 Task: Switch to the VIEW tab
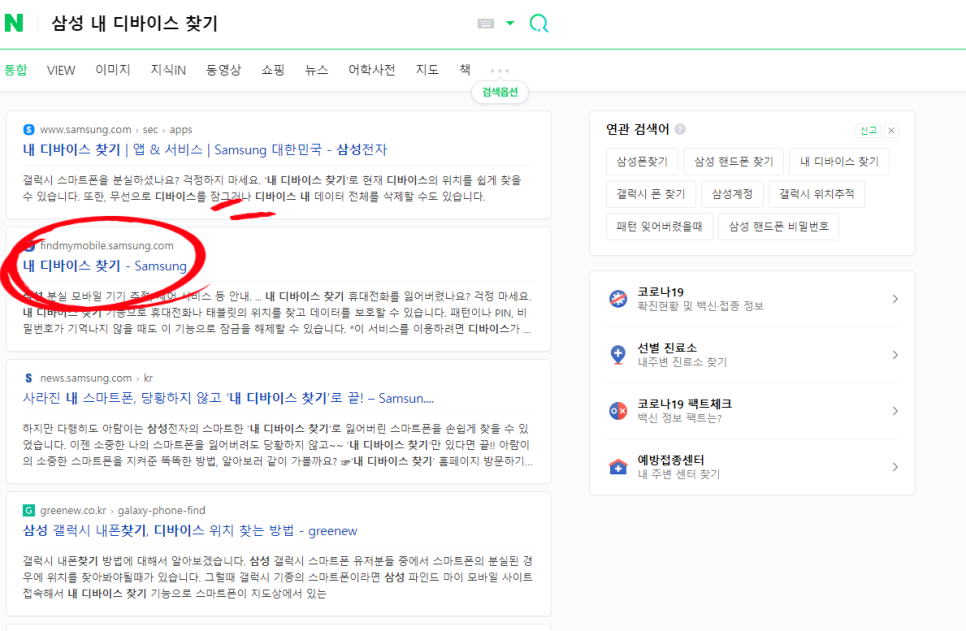coord(61,70)
